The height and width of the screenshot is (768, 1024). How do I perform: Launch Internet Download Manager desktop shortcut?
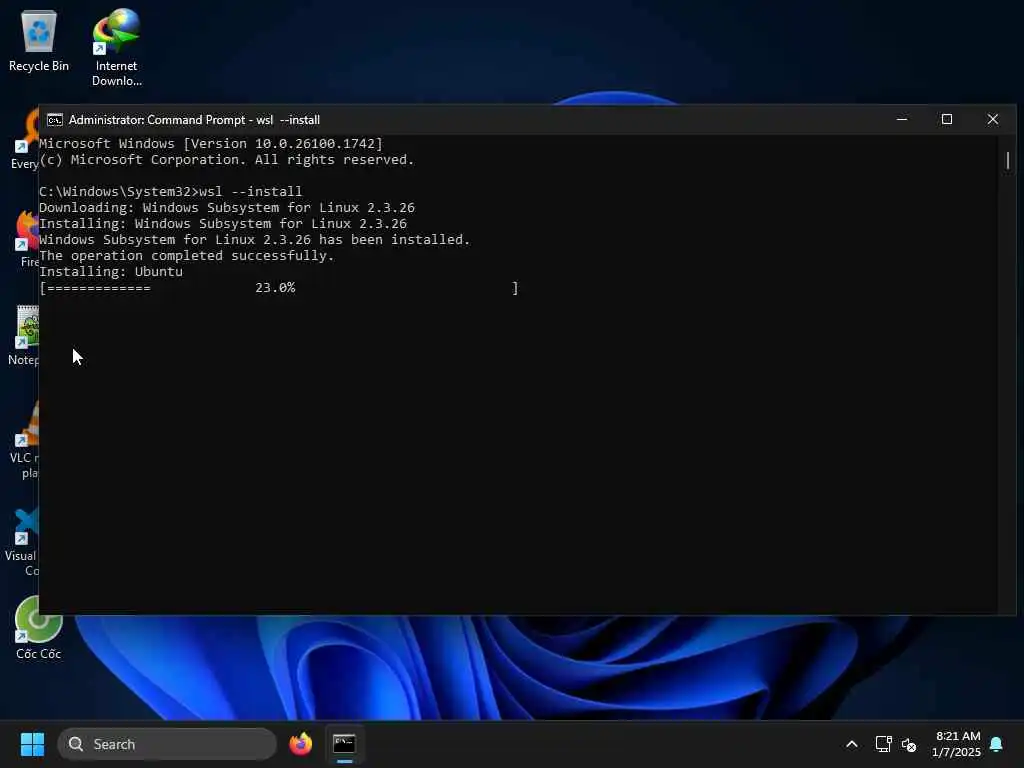click(x=116, y=47)
